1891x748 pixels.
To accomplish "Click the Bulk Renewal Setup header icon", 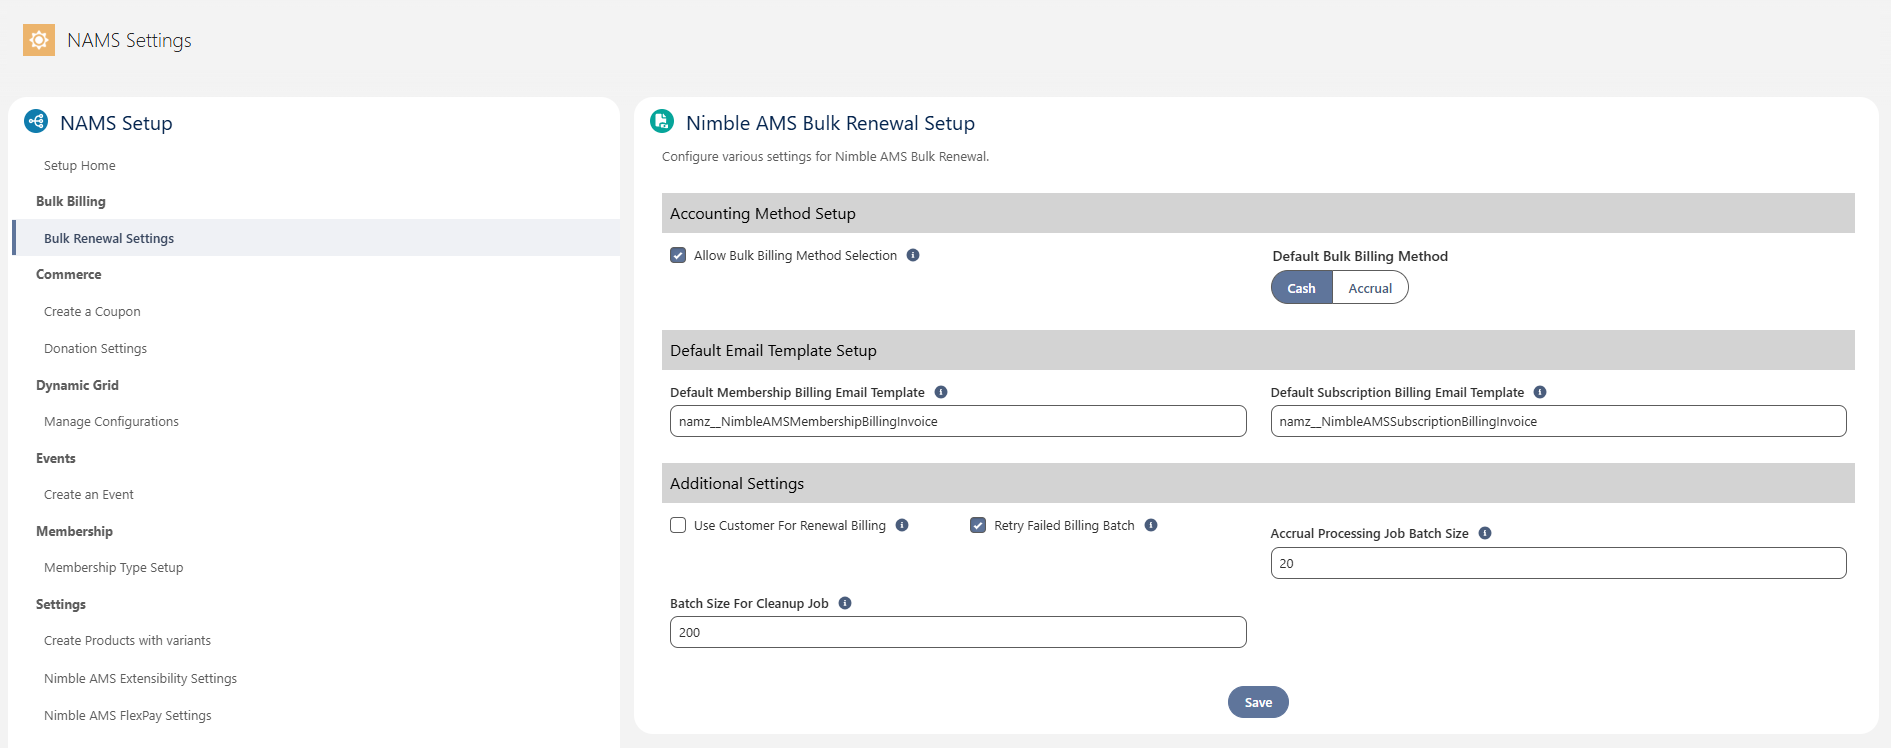I will pos(662,121).
